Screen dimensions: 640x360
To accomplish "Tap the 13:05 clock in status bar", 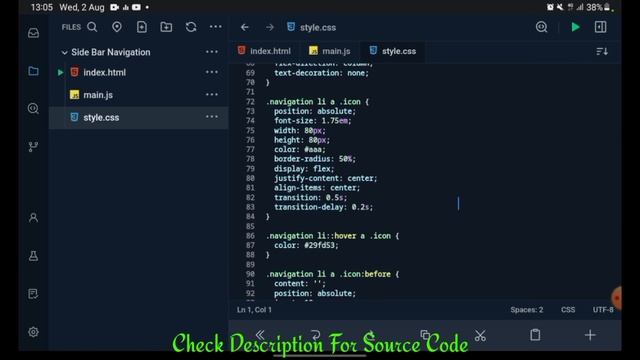I will 42,7.
